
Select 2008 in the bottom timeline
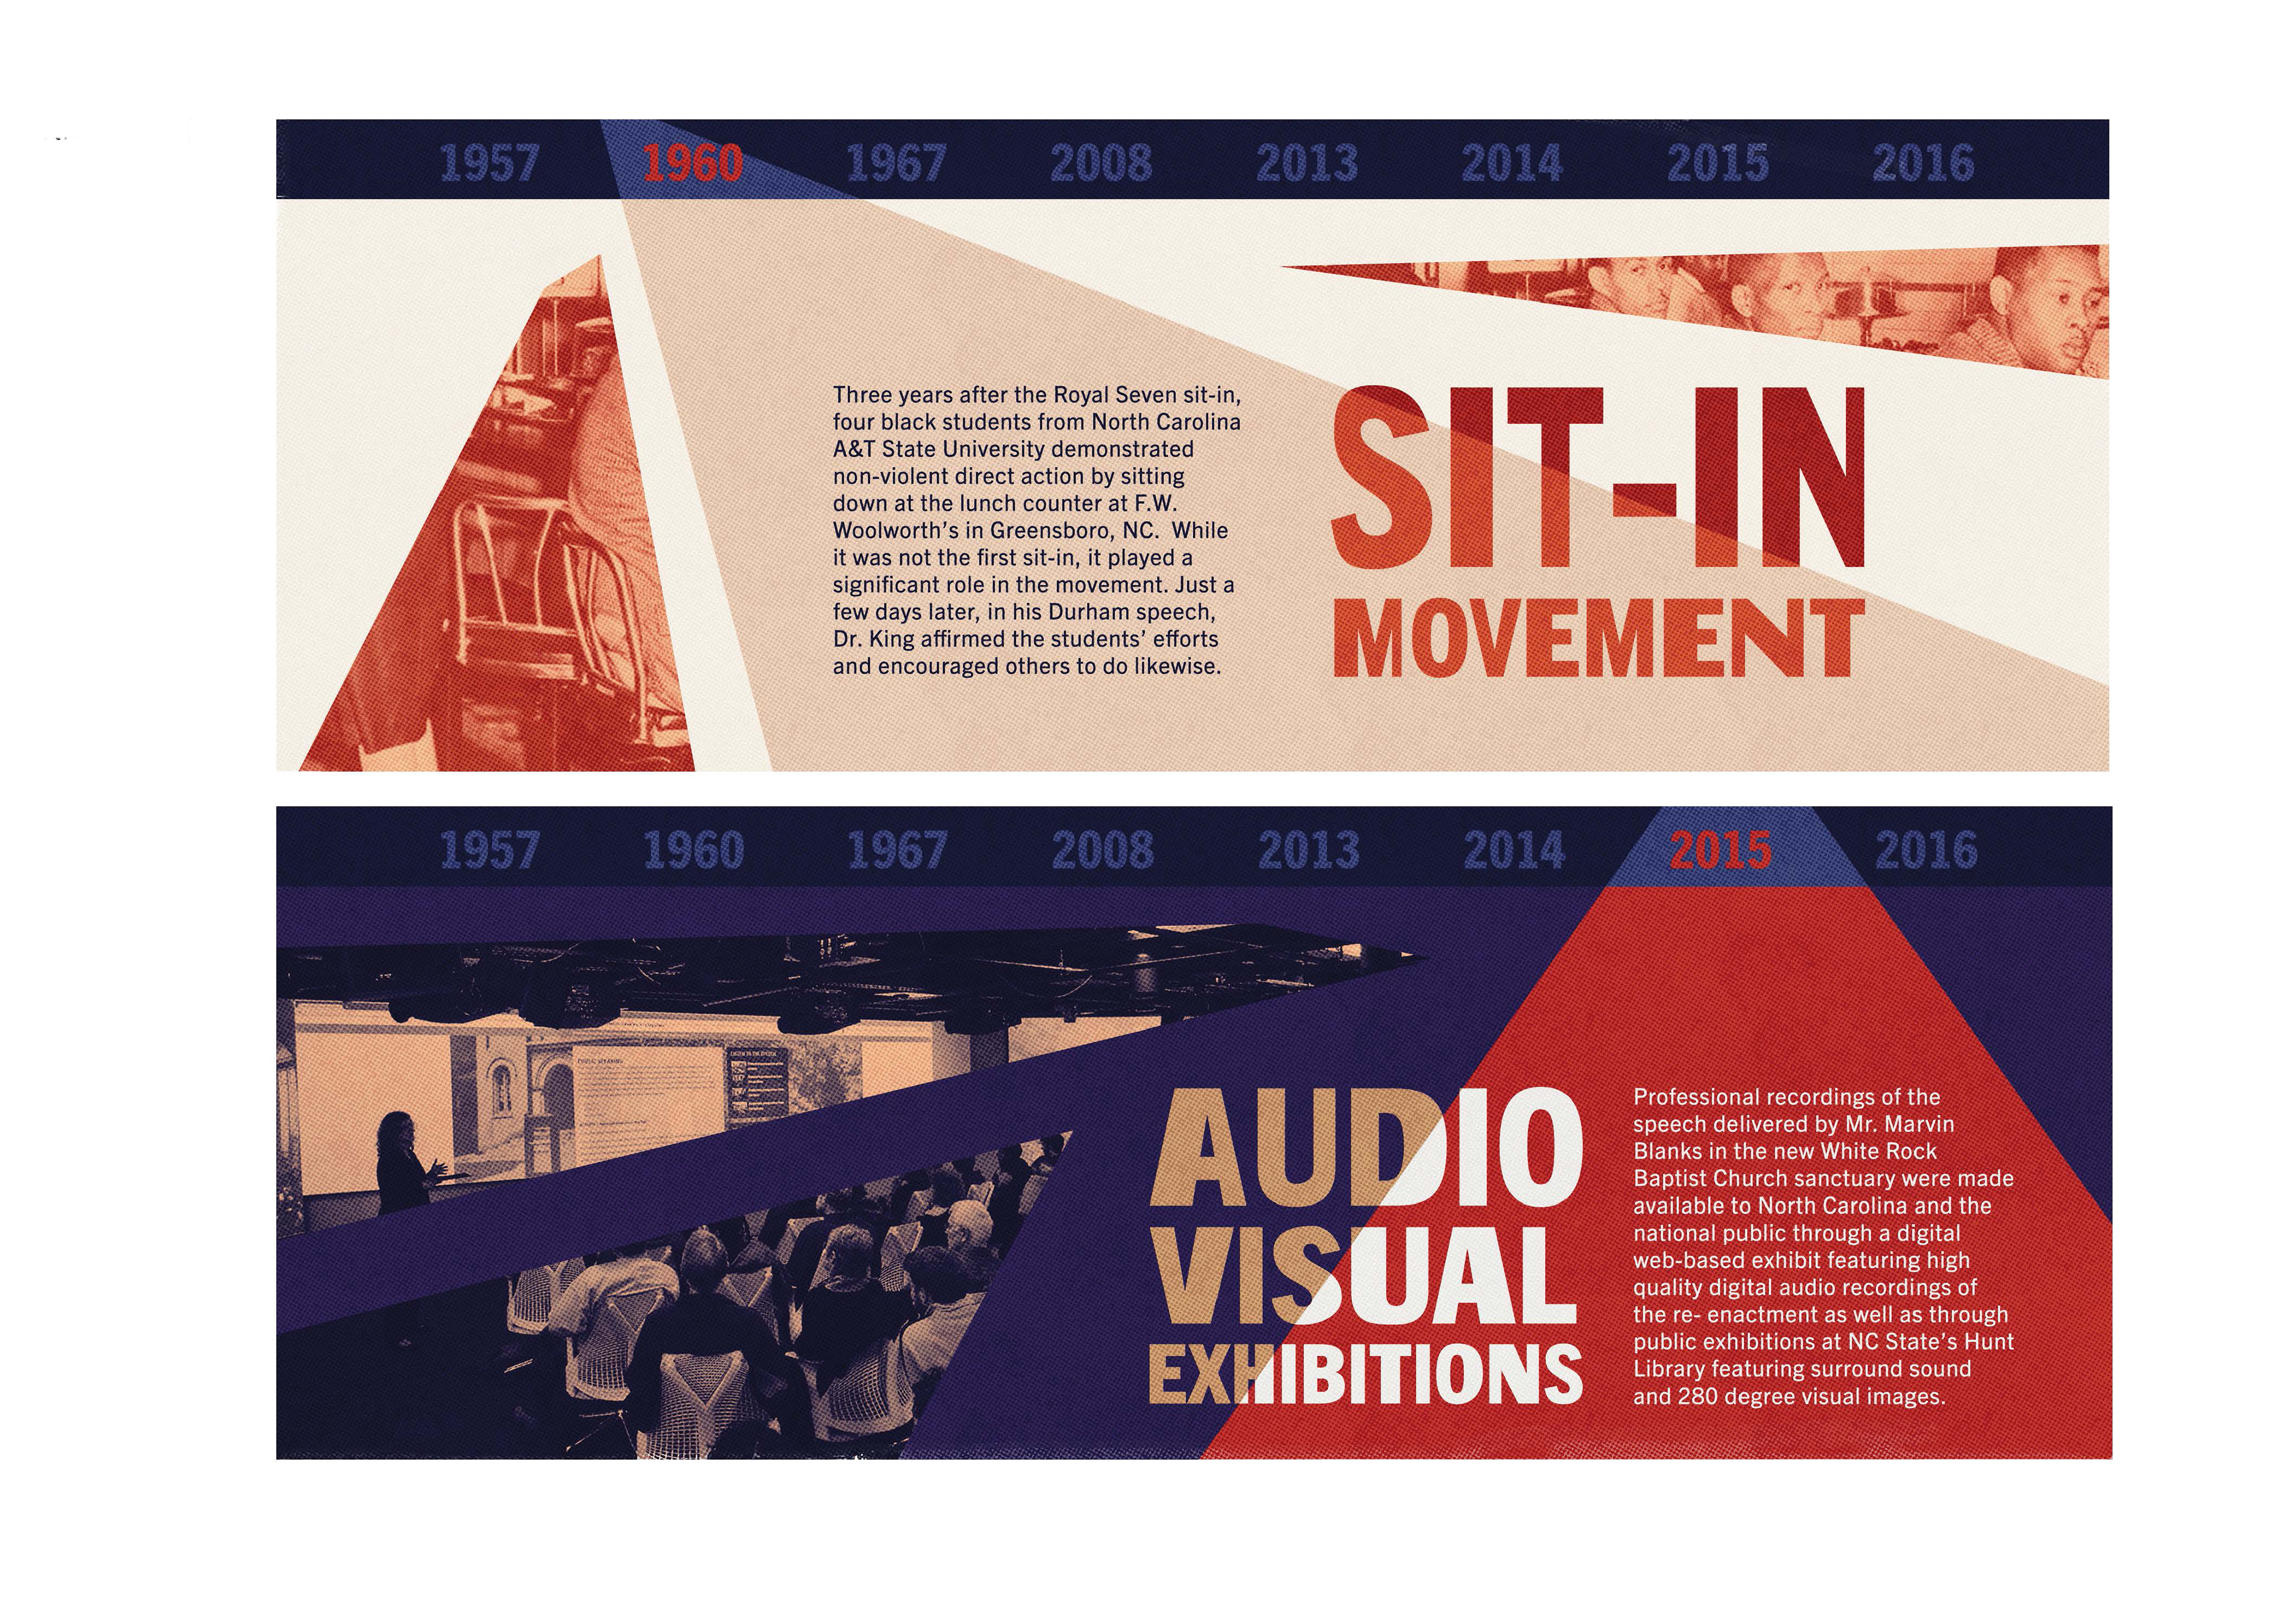pyautogui.click(x=1102, y=851)
